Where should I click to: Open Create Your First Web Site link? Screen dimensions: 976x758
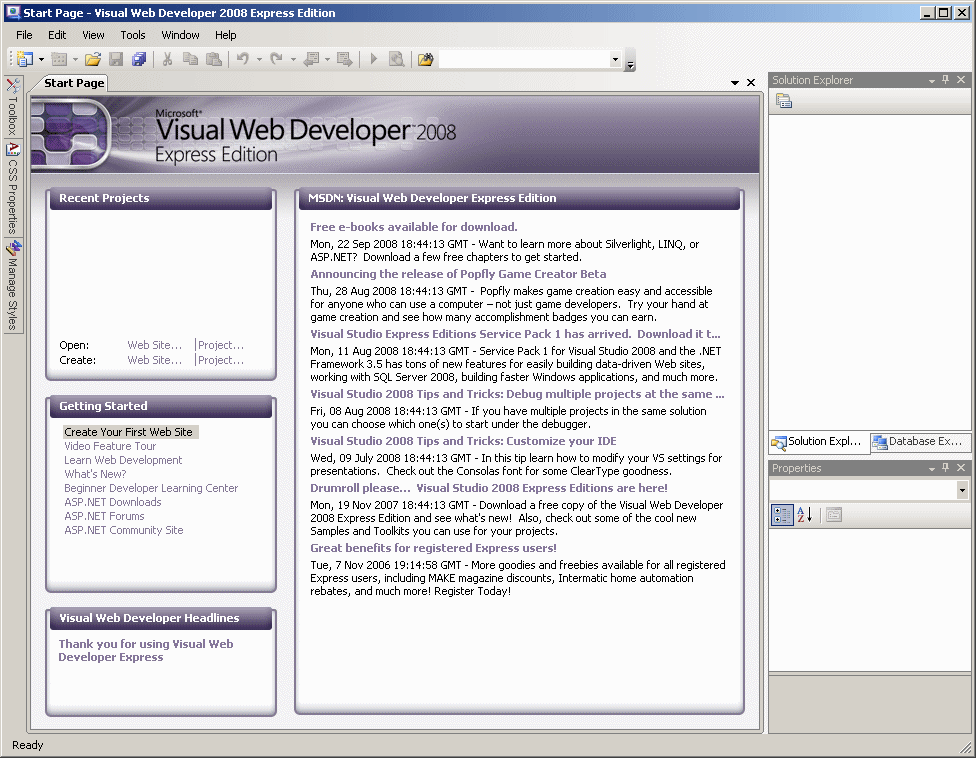point(128,432)
